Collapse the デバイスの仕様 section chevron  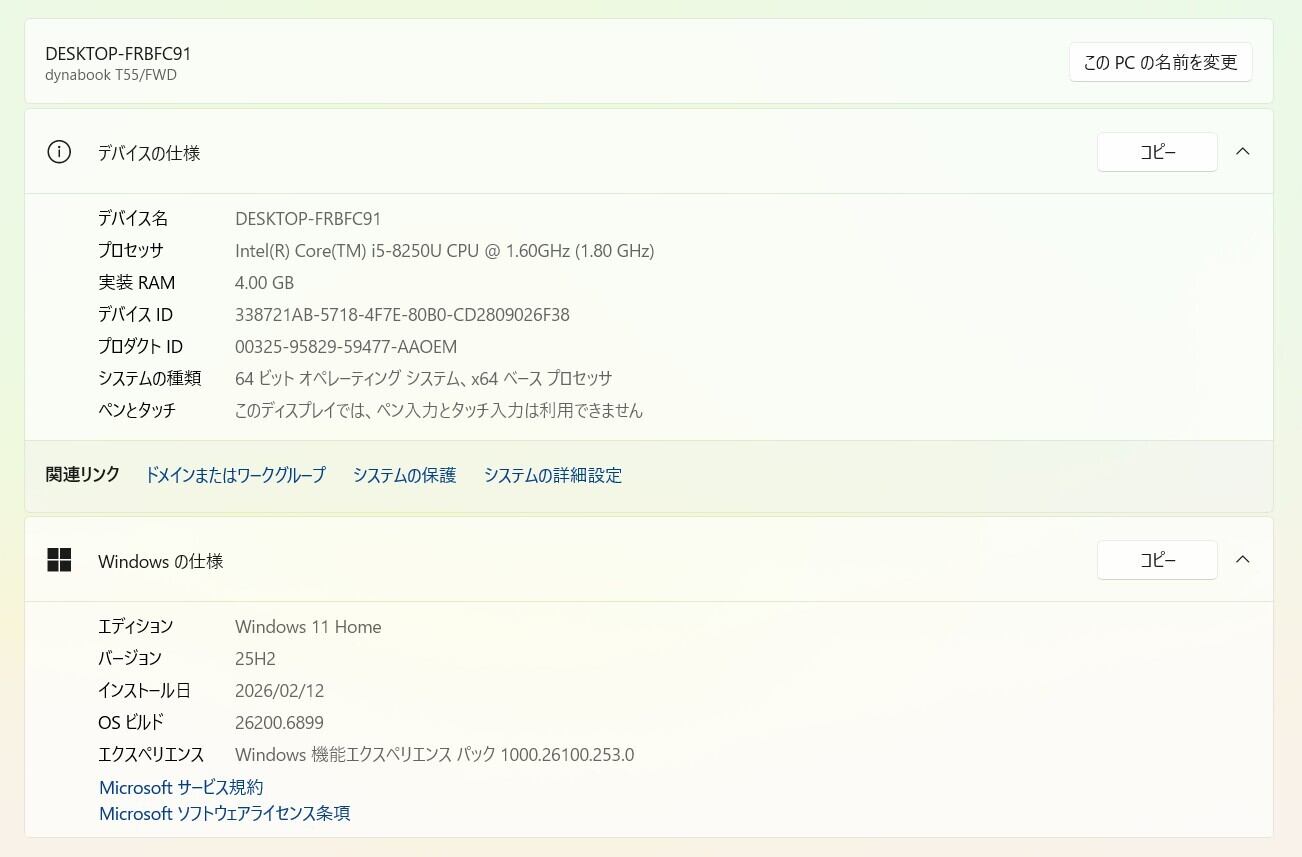click(x=1242, y=152)
